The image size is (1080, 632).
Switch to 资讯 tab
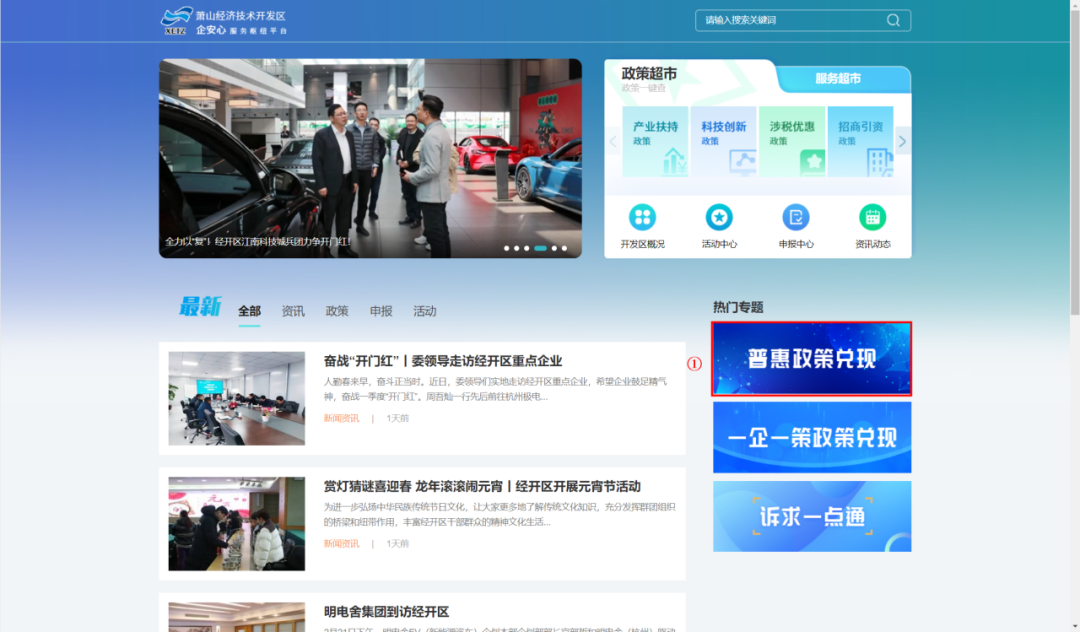click(293, 311)
